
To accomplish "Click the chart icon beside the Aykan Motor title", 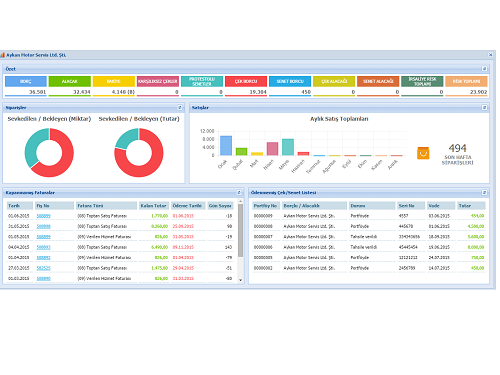I will pos(2,55).
